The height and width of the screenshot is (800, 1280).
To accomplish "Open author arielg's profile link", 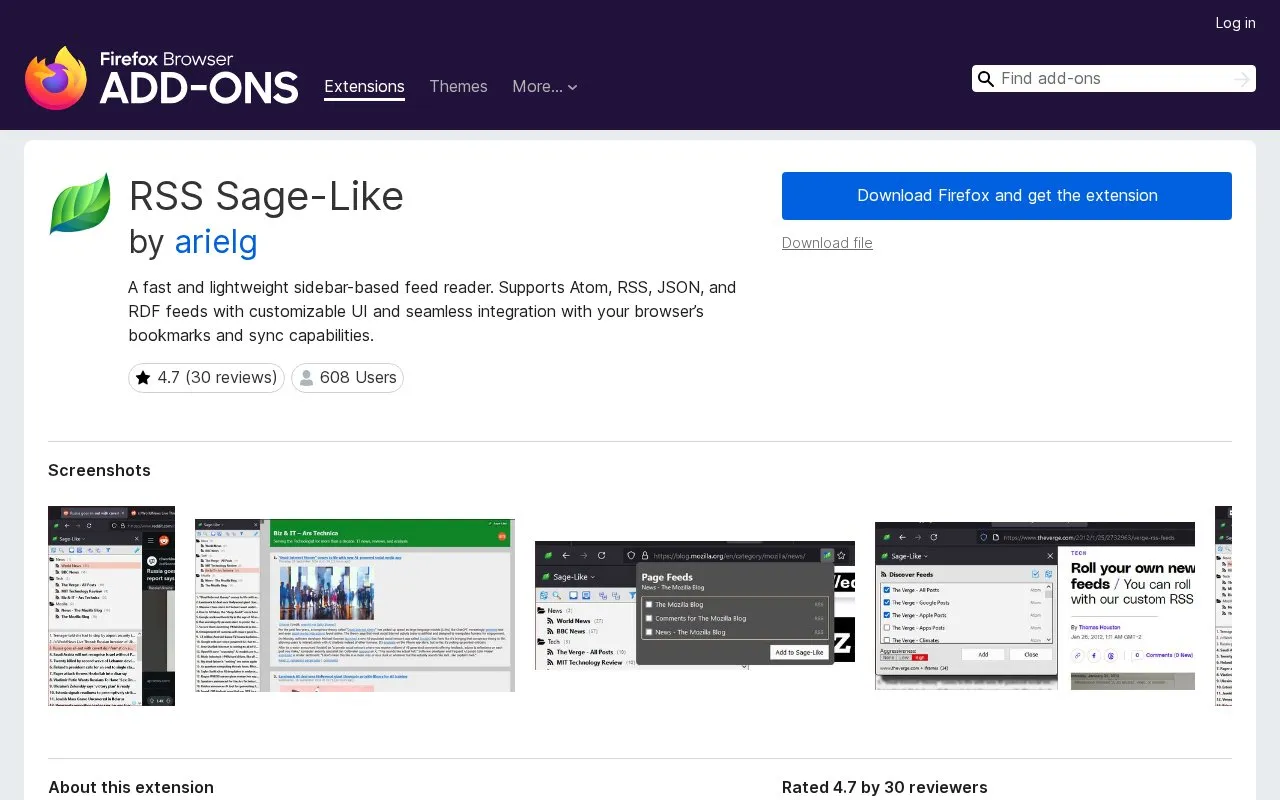I will [x=216, y=241].
